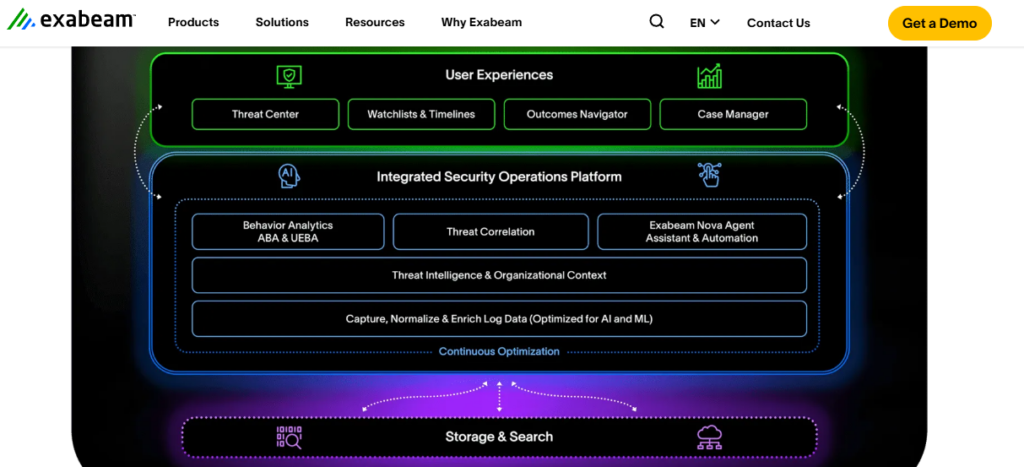Click the Behavior Analytics ABA & UEBA box
The width and height of the screenshot is (1024, 467).
[288, 232]
